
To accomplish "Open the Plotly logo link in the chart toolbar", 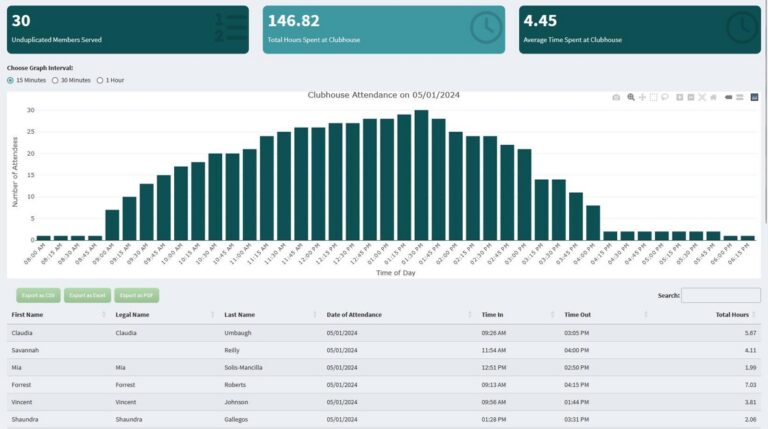I will click(754, 97).
